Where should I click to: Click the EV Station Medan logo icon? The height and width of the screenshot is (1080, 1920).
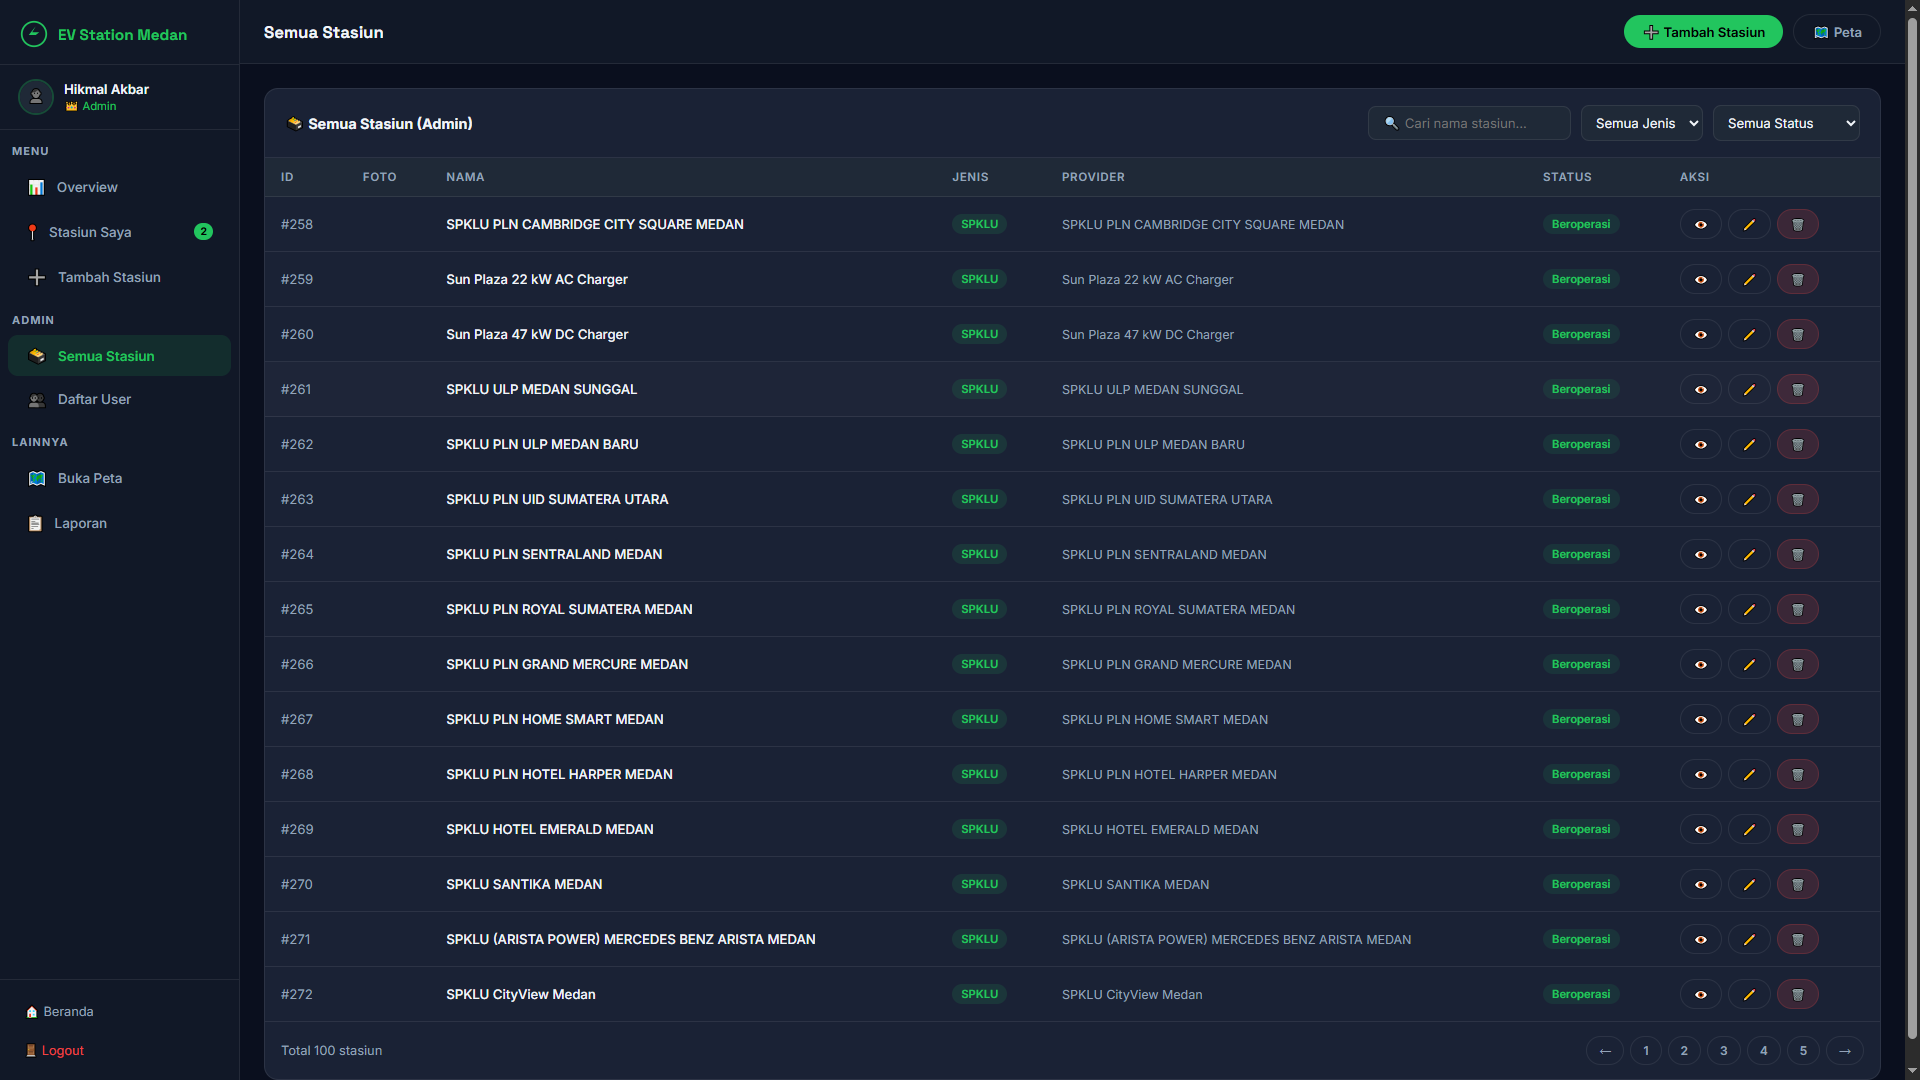[x=34, y=34]
